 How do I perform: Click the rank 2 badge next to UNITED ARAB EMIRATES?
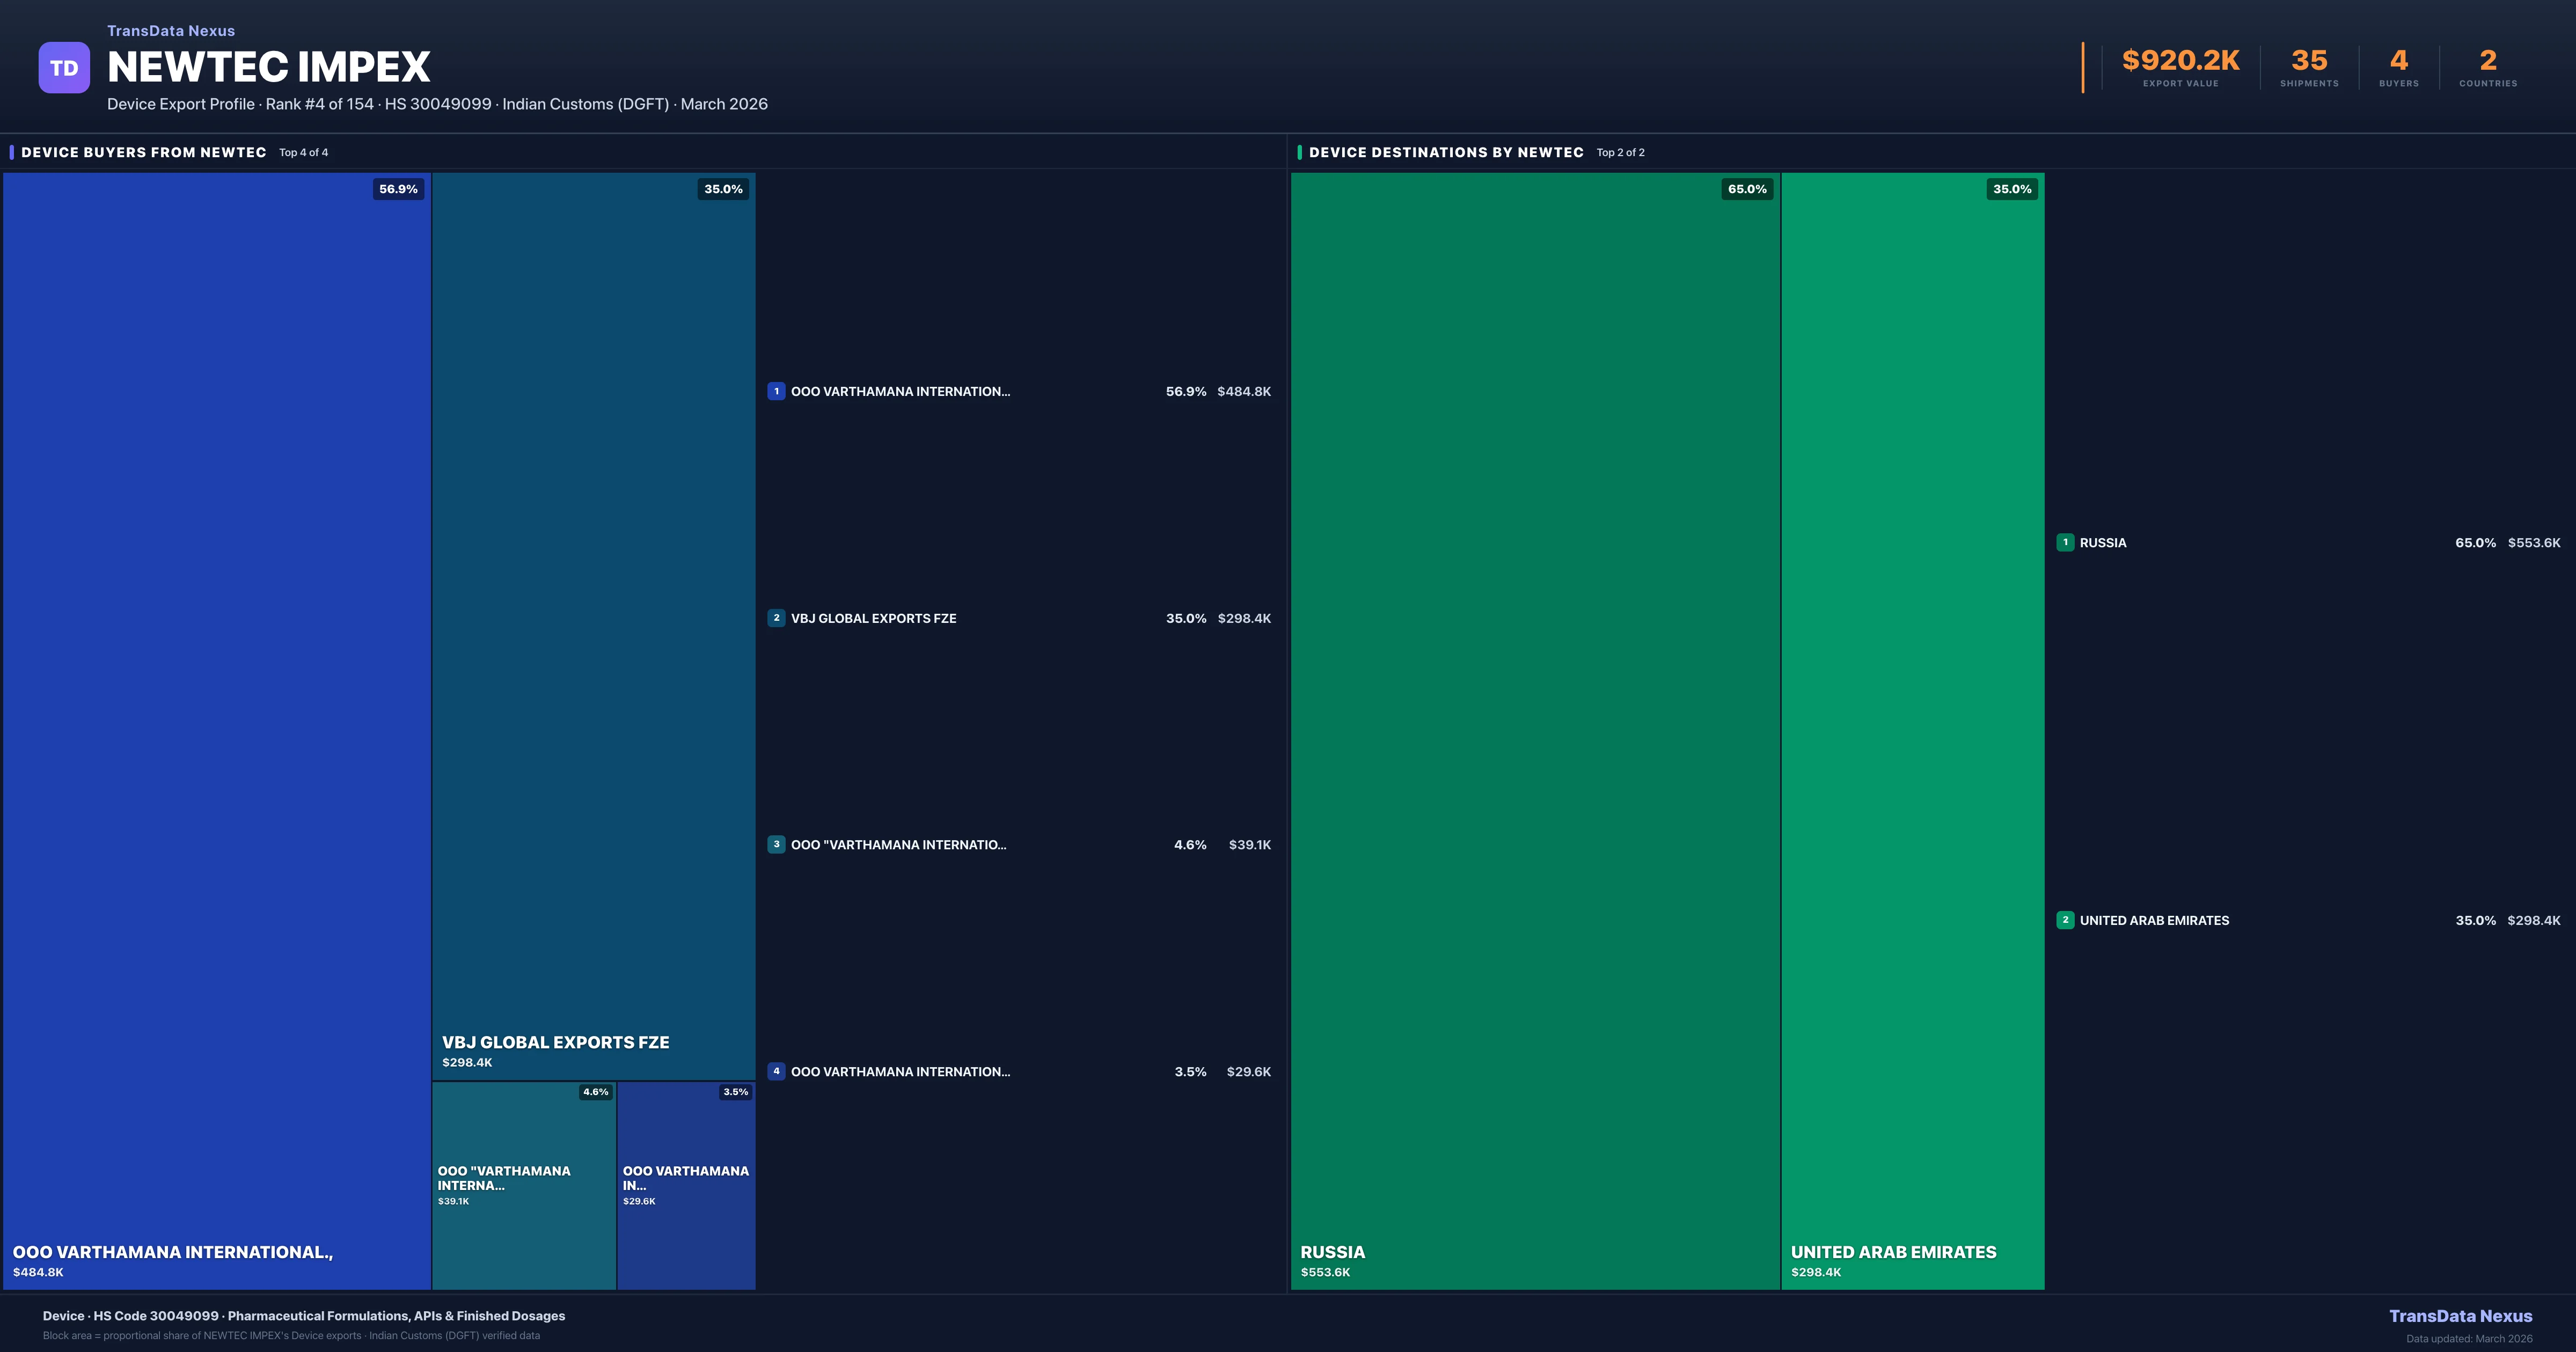coord(2066,920)
